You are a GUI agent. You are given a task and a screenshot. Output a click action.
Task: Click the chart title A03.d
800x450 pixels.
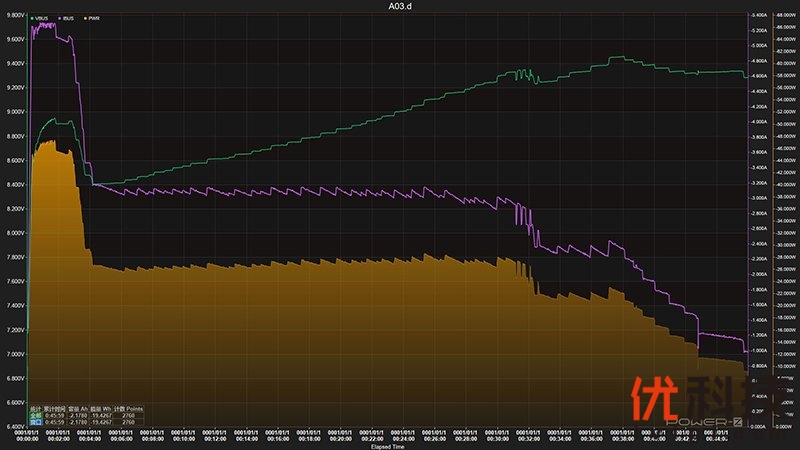point(399,6)
